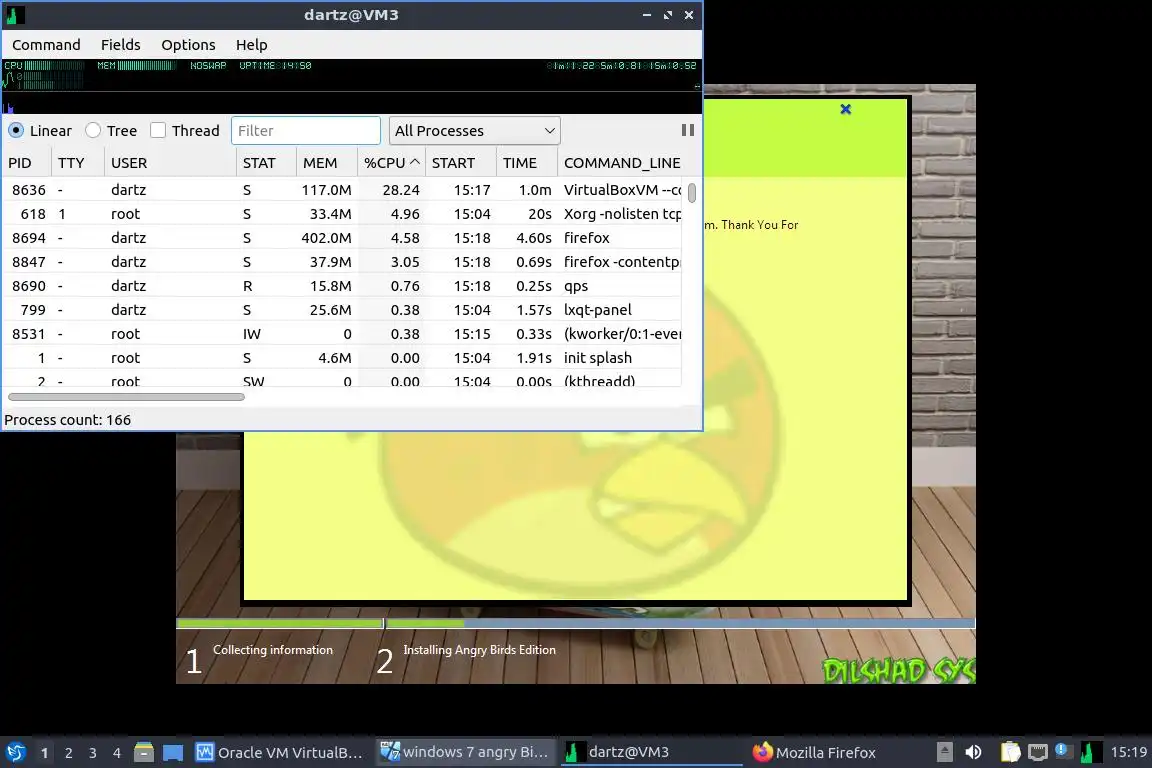Sort by the TIME column header

[527, 163]
